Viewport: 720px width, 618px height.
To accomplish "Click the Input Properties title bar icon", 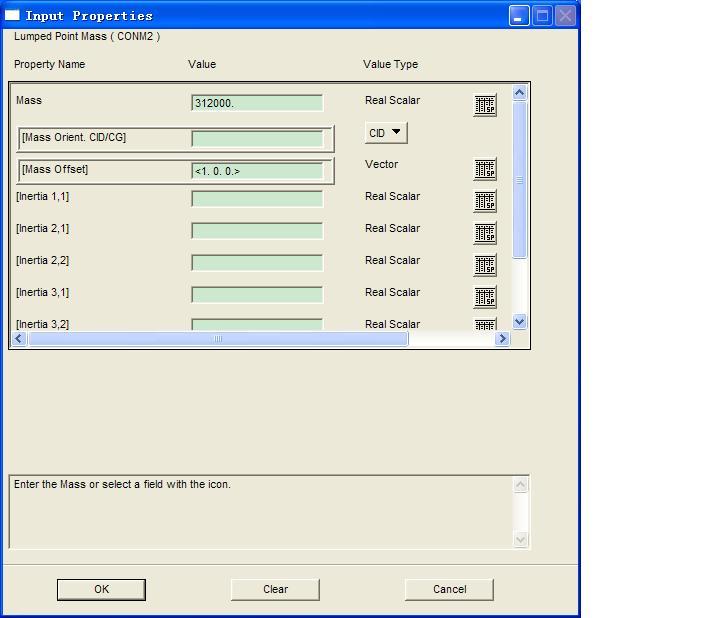I will point(12,15).
